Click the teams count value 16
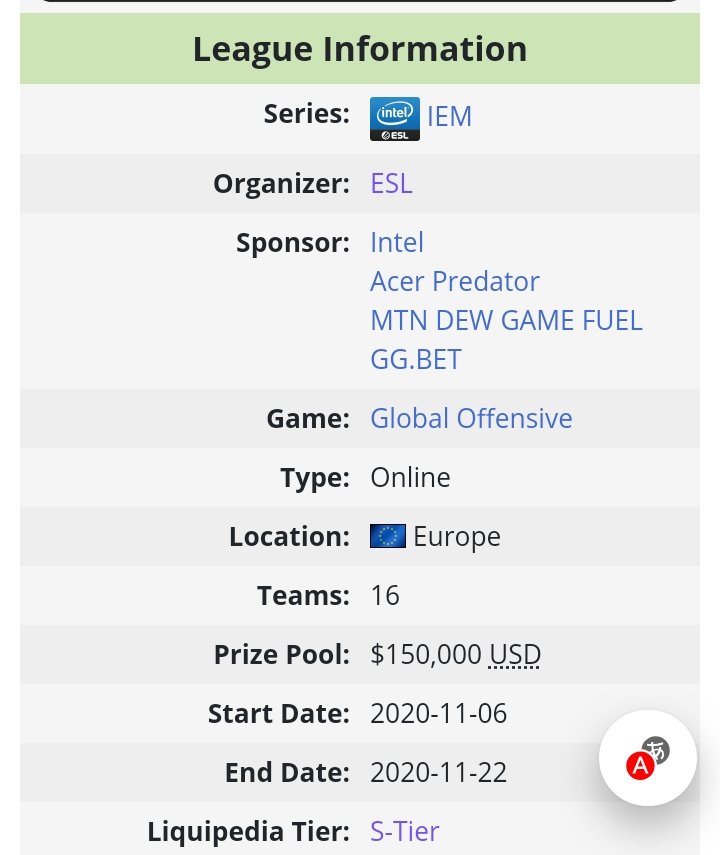The width and height of the screenshot is (720, 855). click(385, 596)
